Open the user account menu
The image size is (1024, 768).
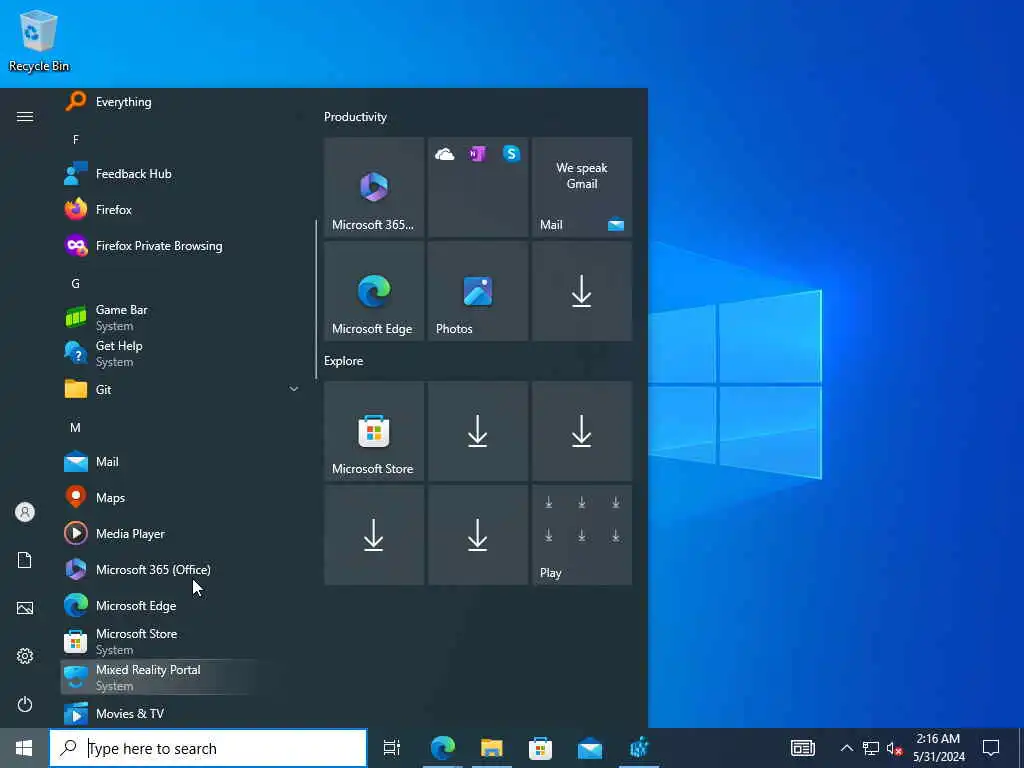[x=25, y=512]
